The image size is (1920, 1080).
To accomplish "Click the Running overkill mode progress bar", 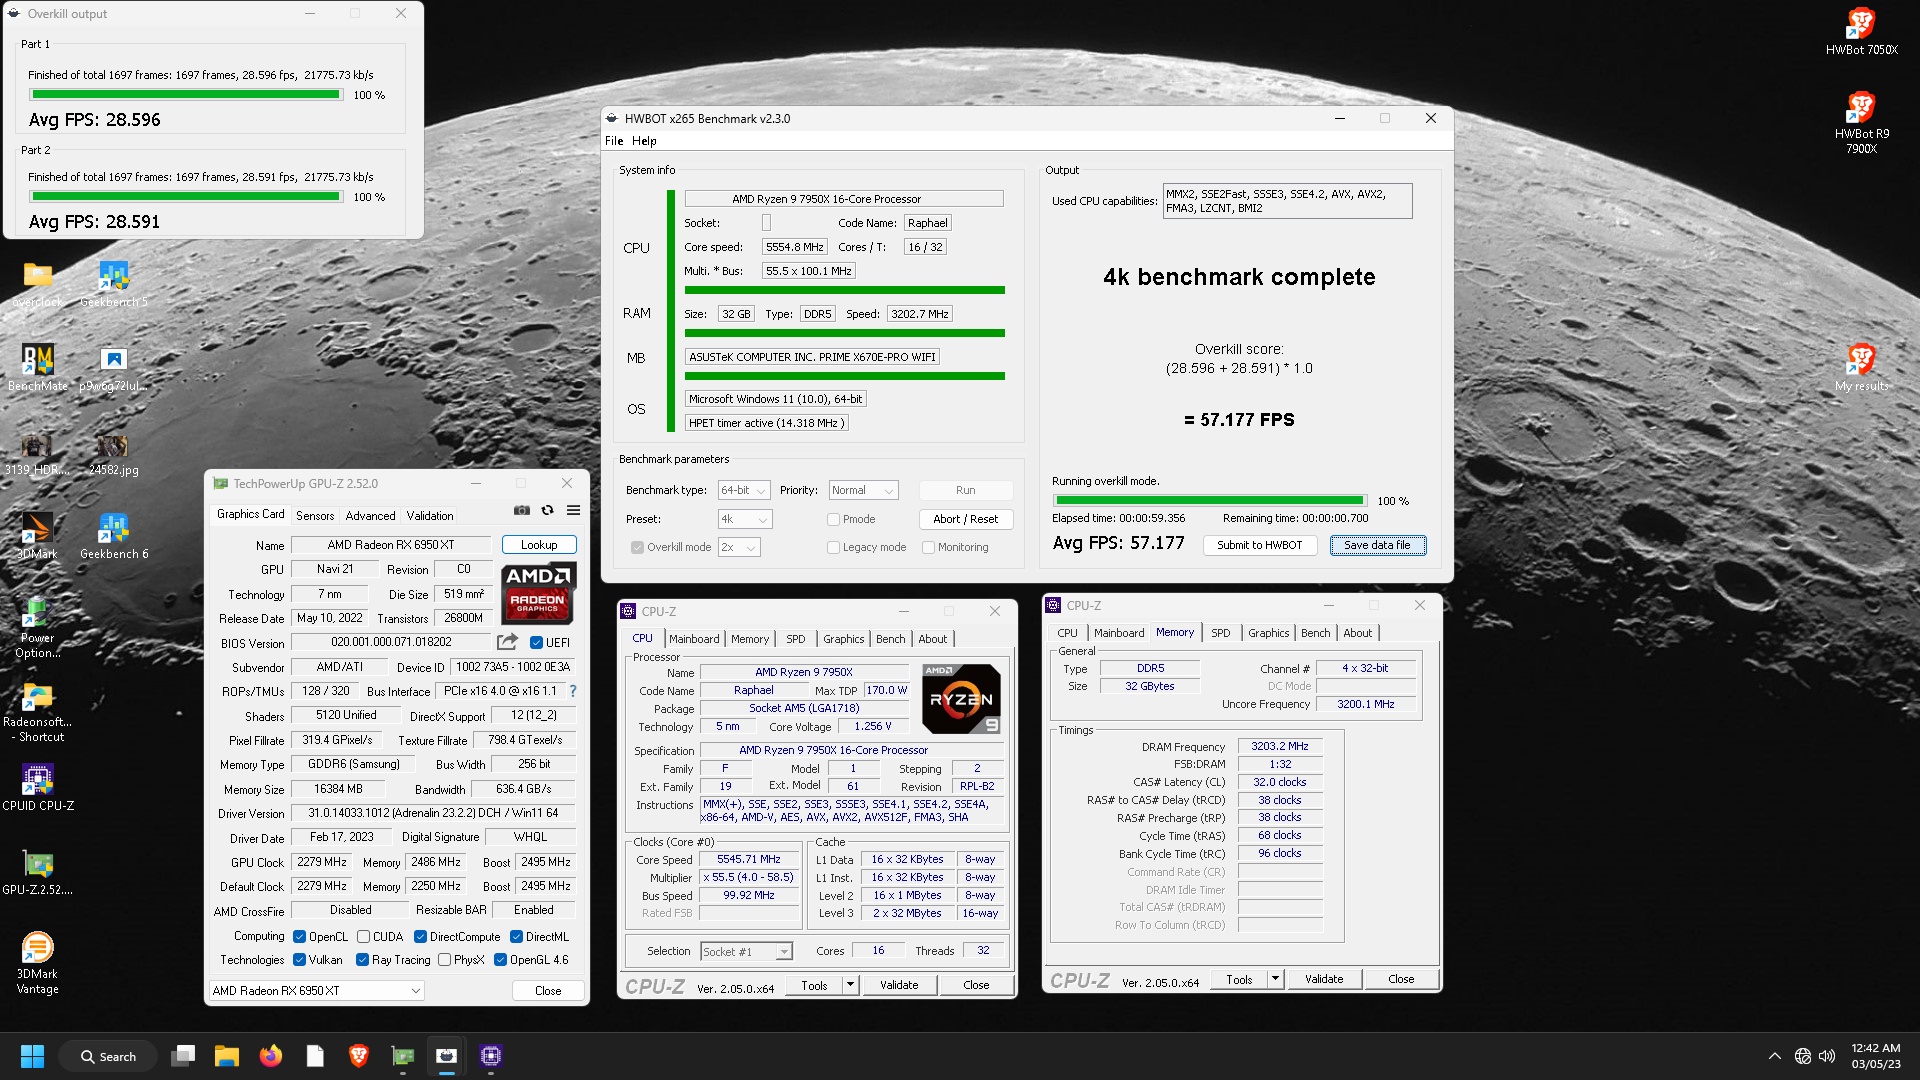I will click(1210, 501).
